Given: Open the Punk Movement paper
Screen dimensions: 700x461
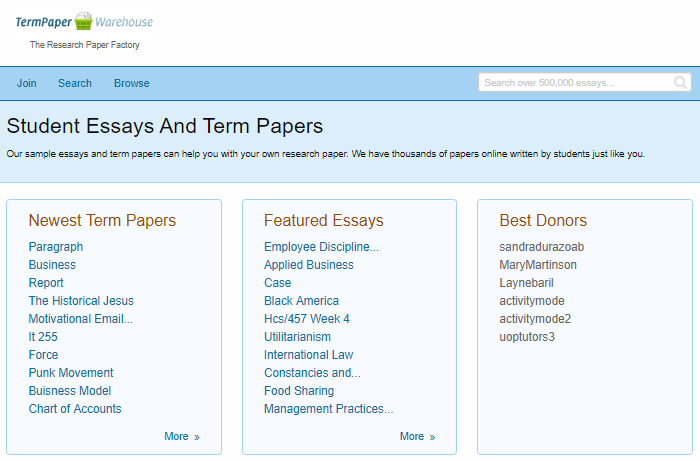Looking at the screenshot, I should [x=71, y=373].
